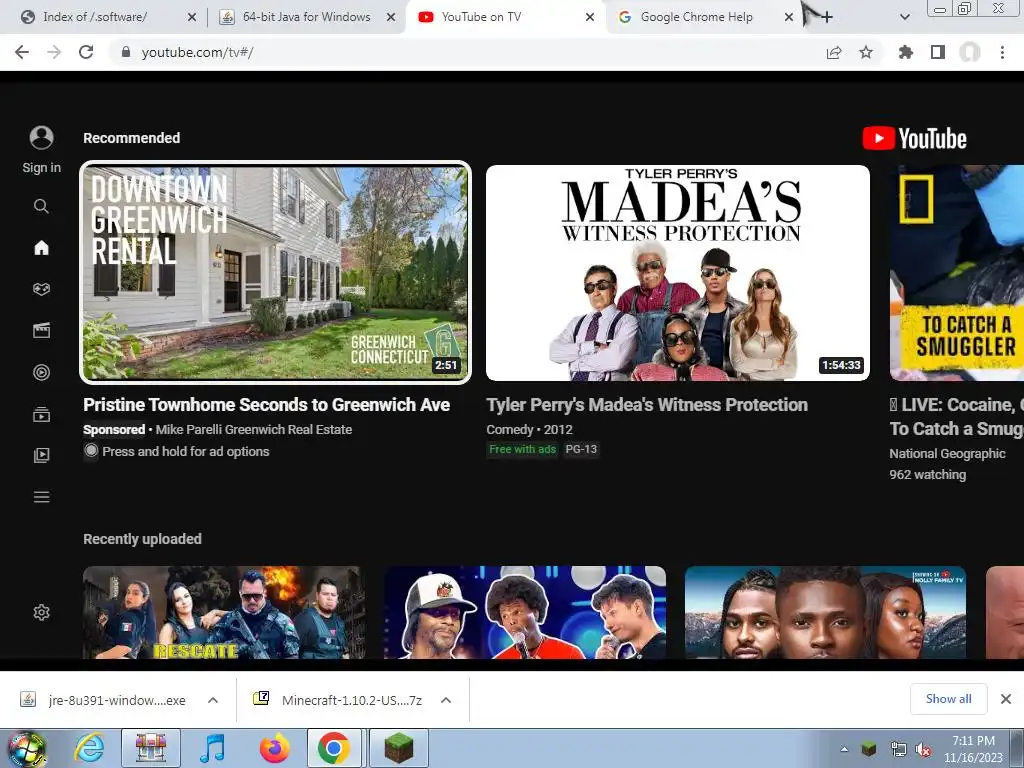The width and height of the screenshot is (1024, 768).
Task: Reload the YouTube page
Action: click(x=86, y=52)
